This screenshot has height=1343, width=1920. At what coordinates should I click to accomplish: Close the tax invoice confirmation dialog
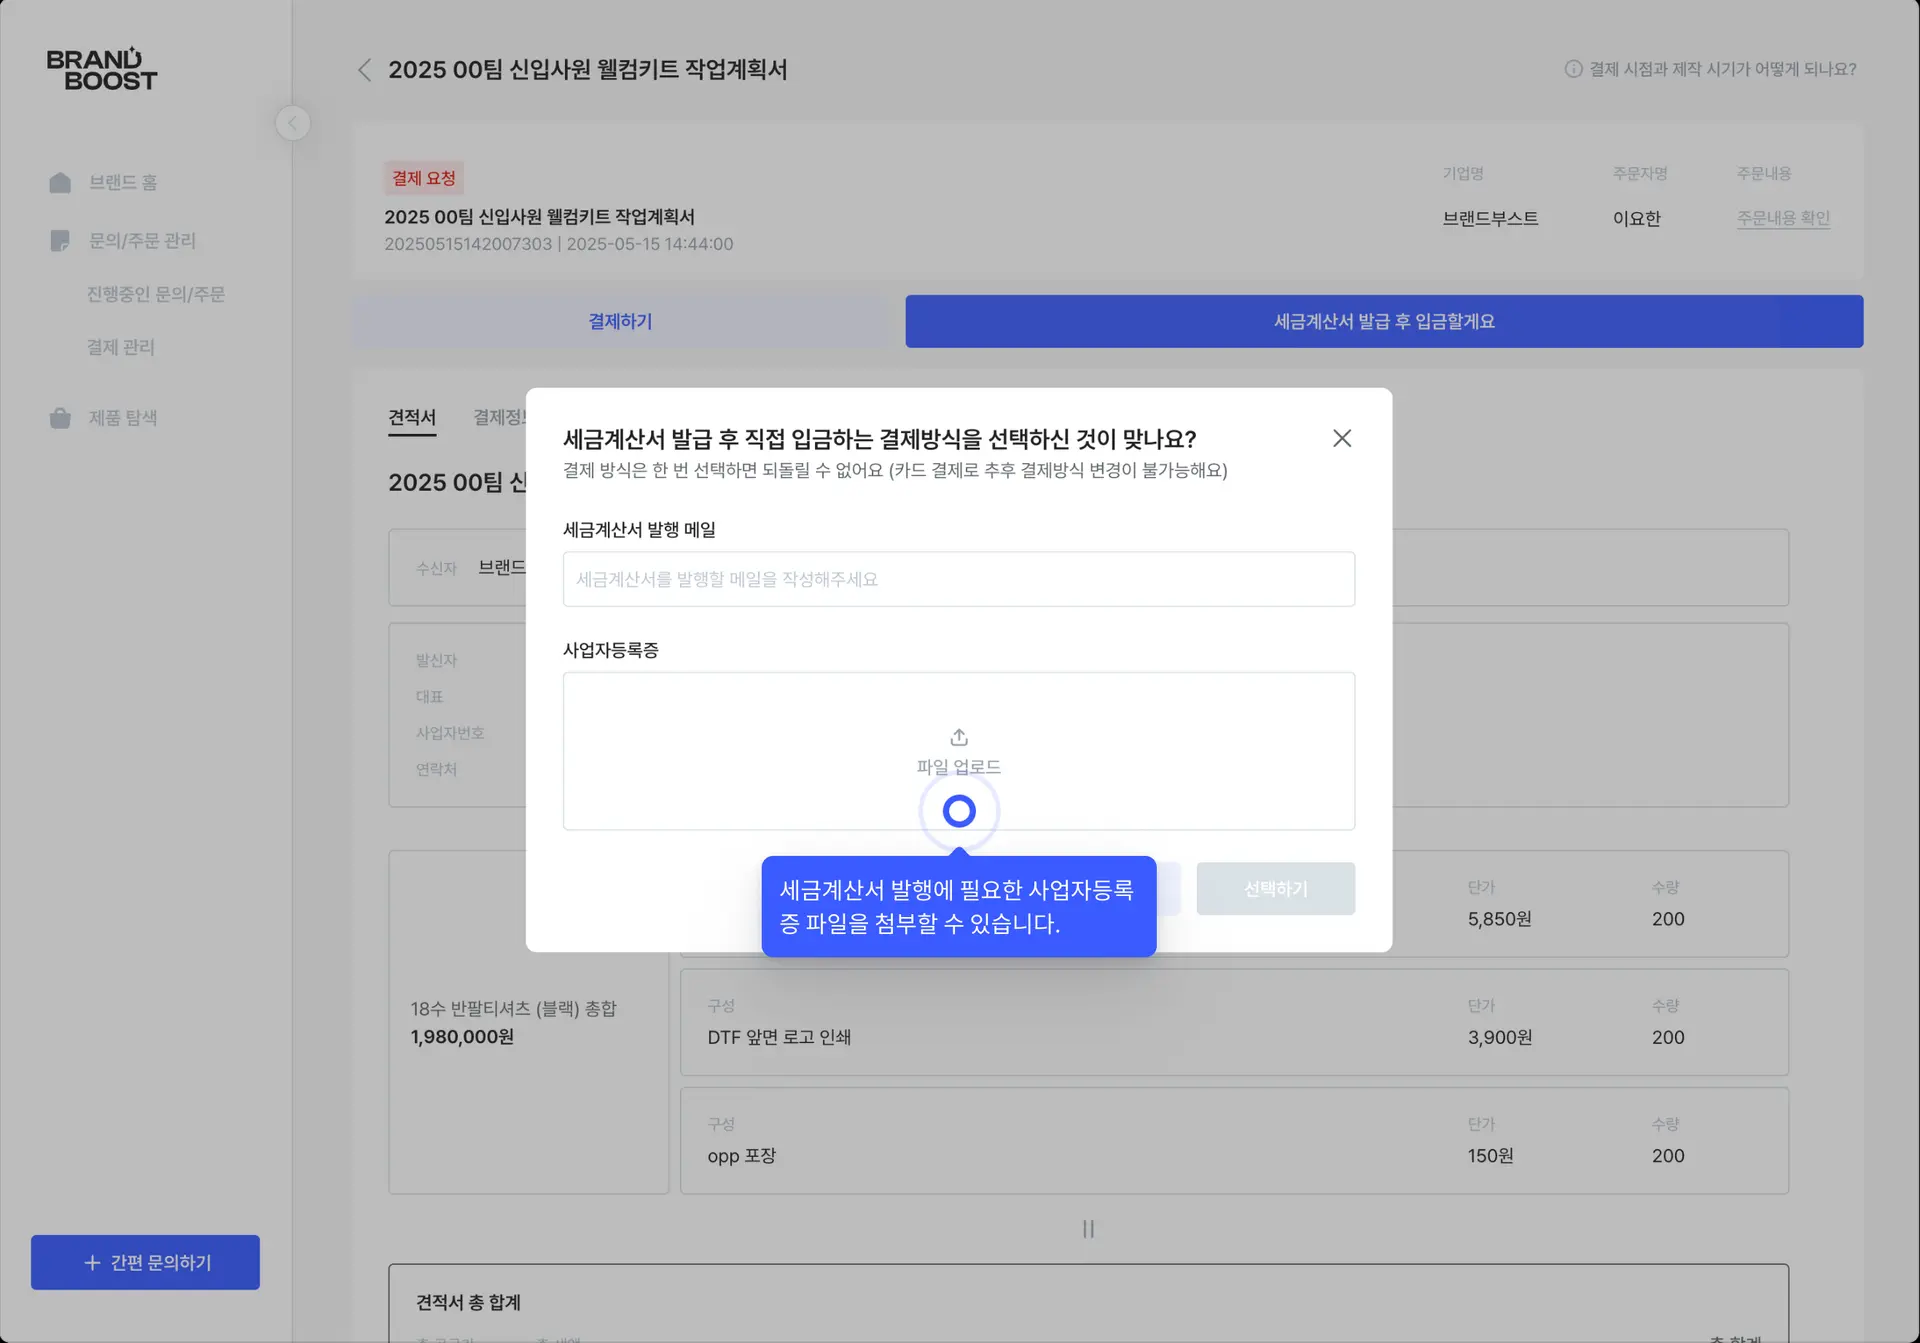point(1342,438)
